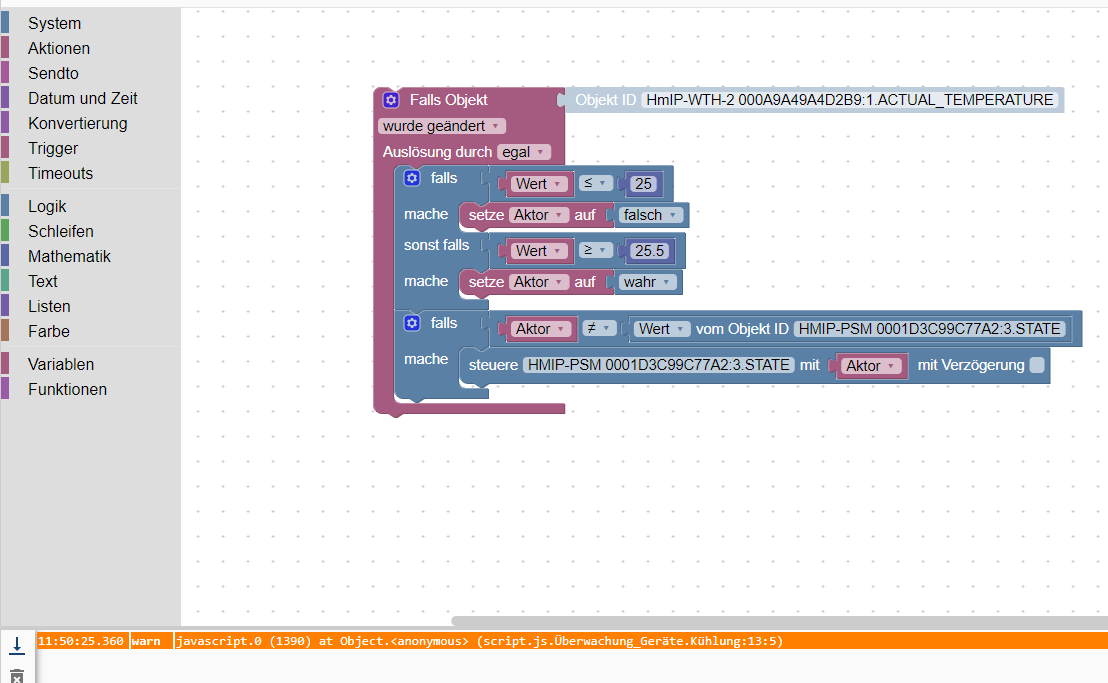Toggle the 'mit Verzögerung' checkbox
Screen dimensions: 1108x683
[x=1037, y=364]
